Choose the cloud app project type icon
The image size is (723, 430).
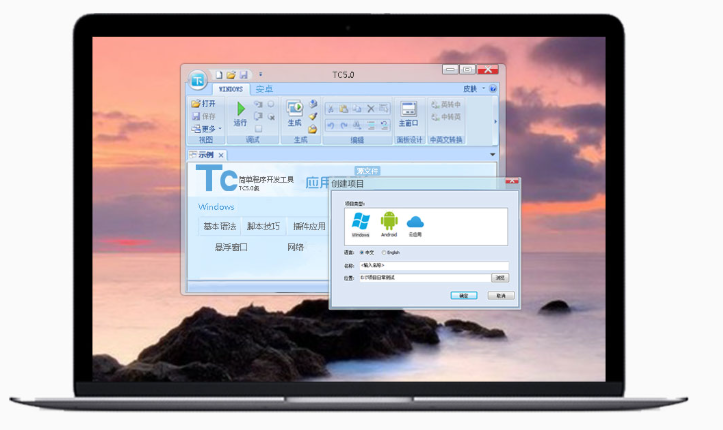click(415, 226)
